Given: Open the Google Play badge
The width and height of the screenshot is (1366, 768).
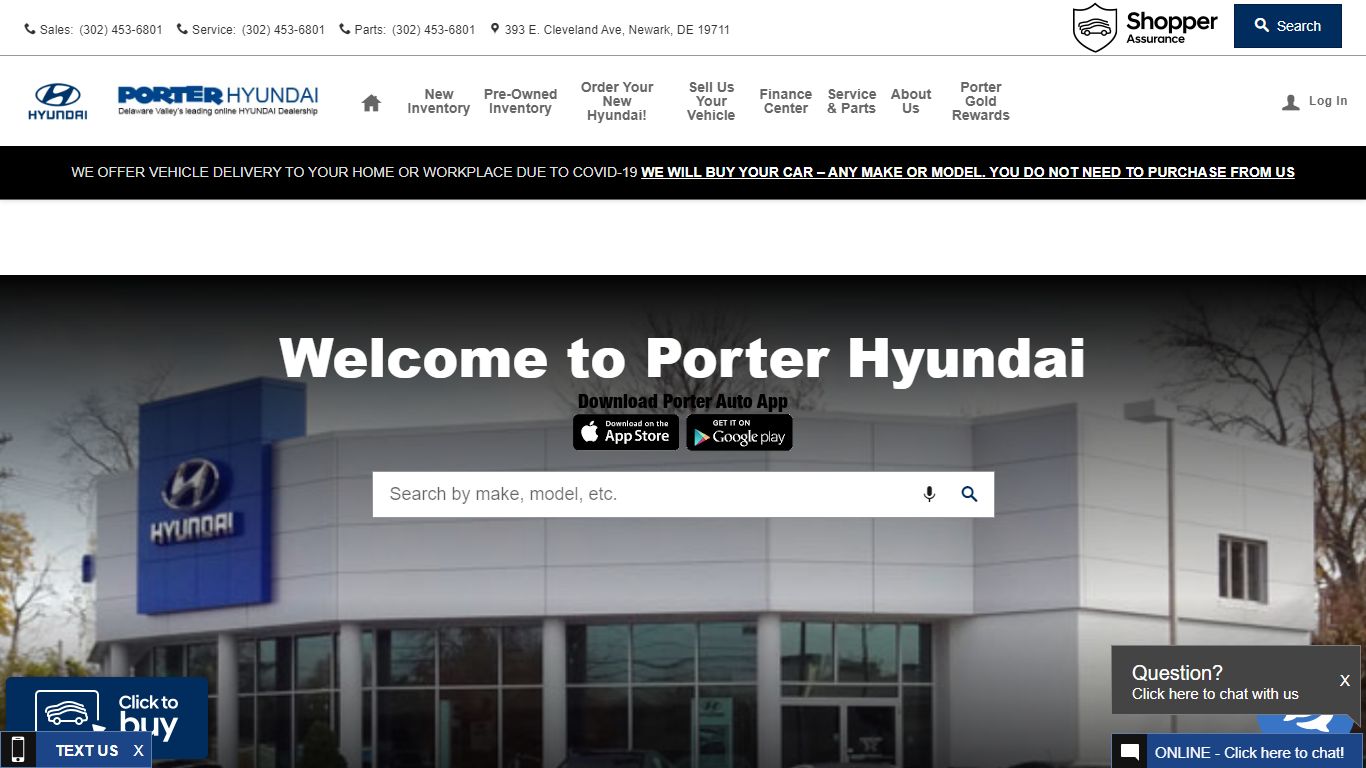Looking at the screenshot, I should 739,432.
